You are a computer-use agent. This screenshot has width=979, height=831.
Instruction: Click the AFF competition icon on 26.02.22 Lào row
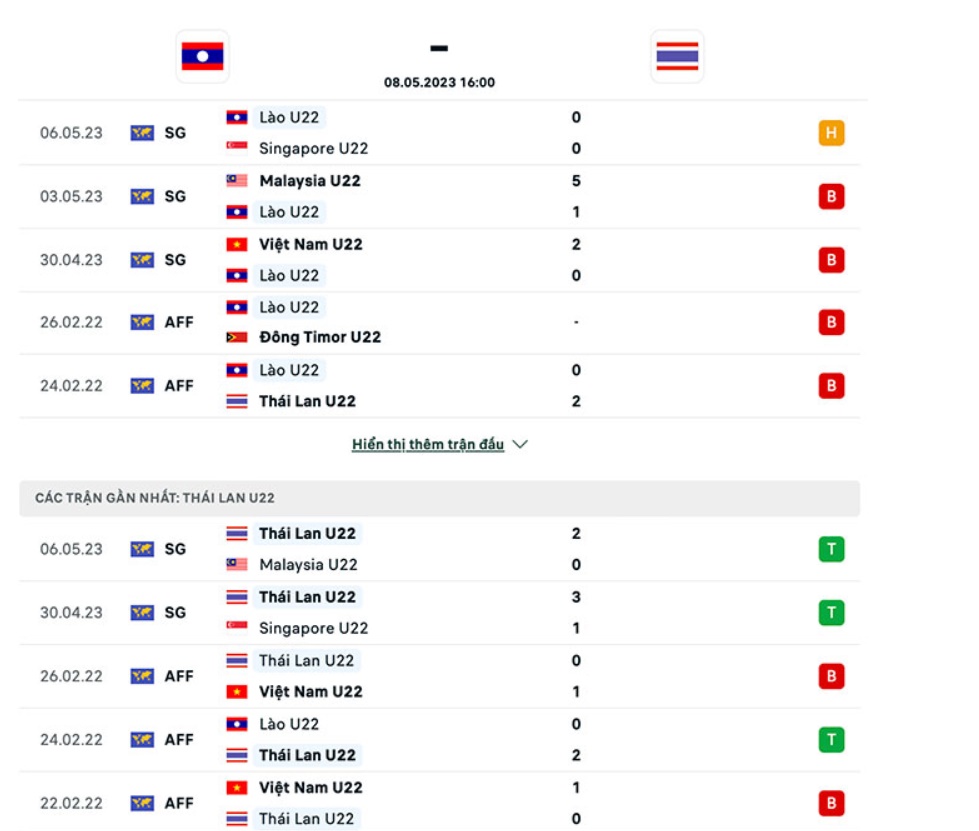pos(142,322)
